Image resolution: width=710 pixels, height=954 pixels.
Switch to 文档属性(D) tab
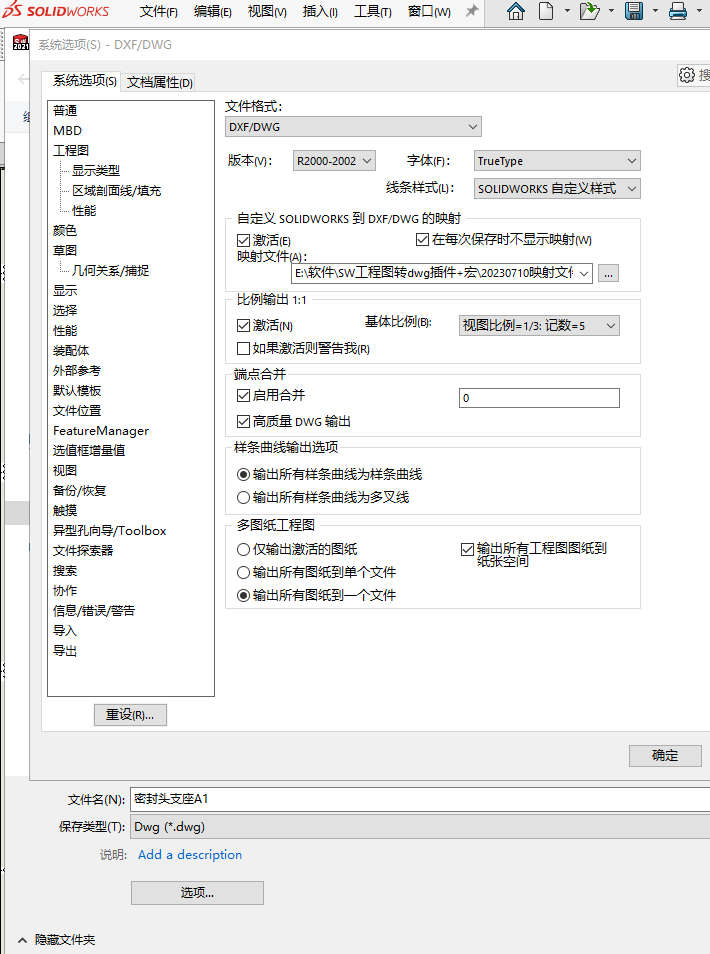pos(160,82)
